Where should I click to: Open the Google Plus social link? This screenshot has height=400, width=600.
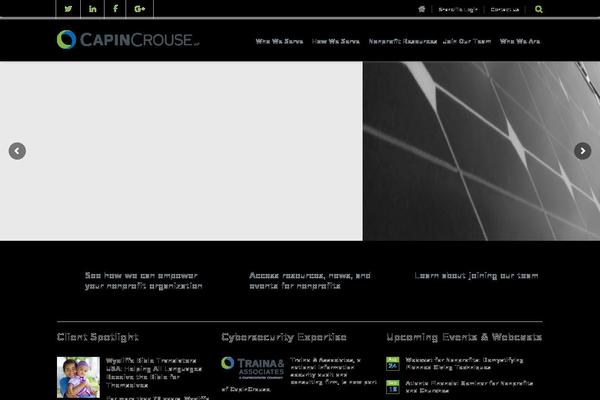(140, 9)
